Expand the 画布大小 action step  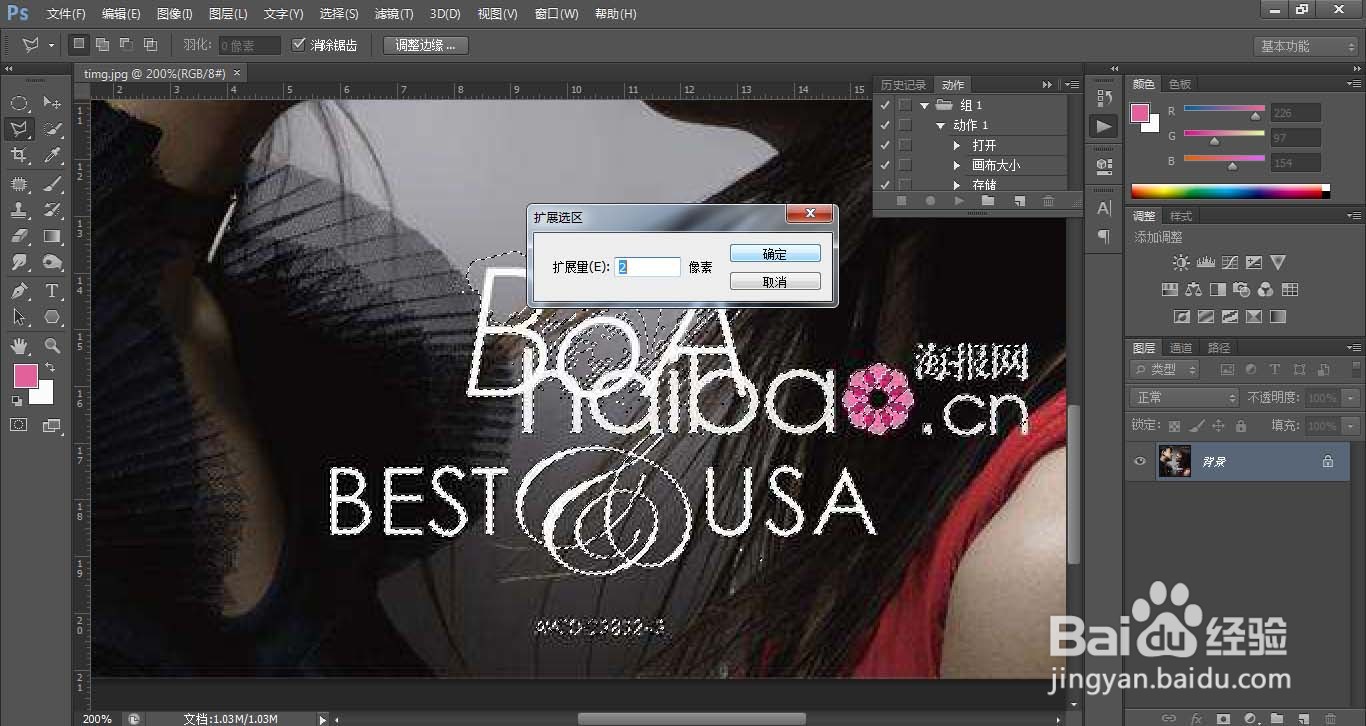coord(957,165)
